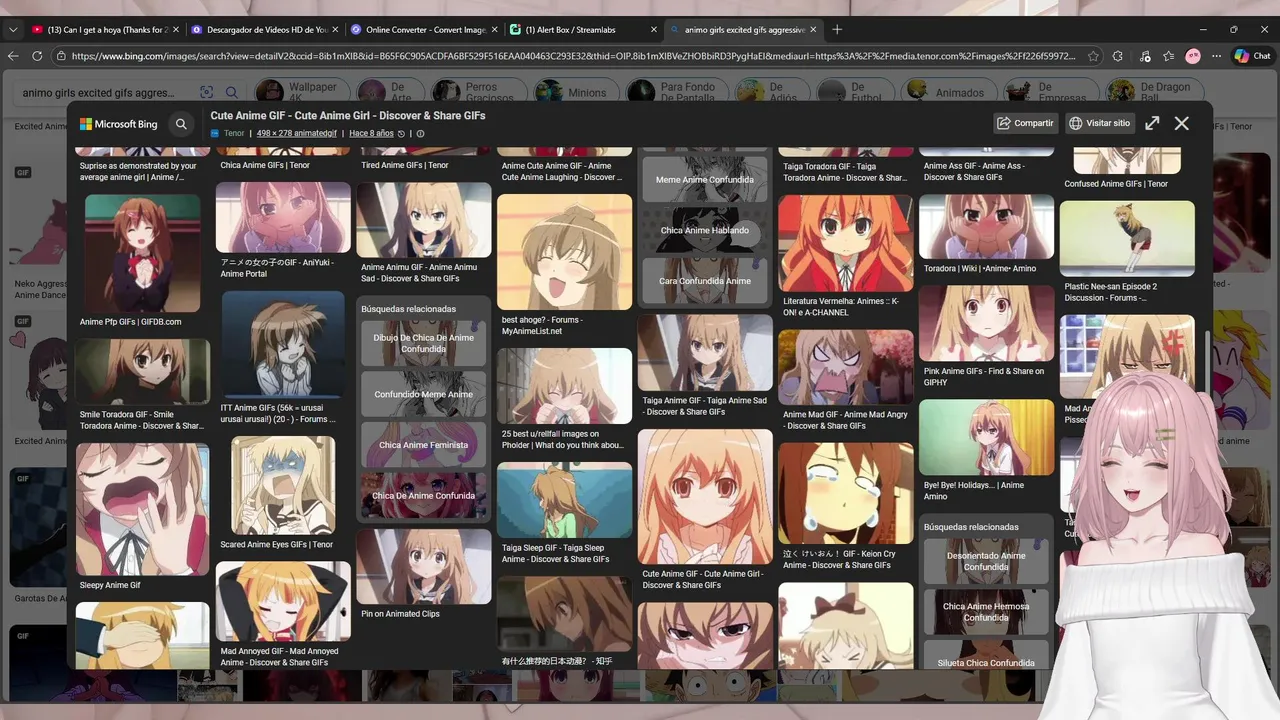Screen dimensions: 1280x720
Task: Select the 'Wallpaper 4K' category chip
Action: [x=300, y=93]
